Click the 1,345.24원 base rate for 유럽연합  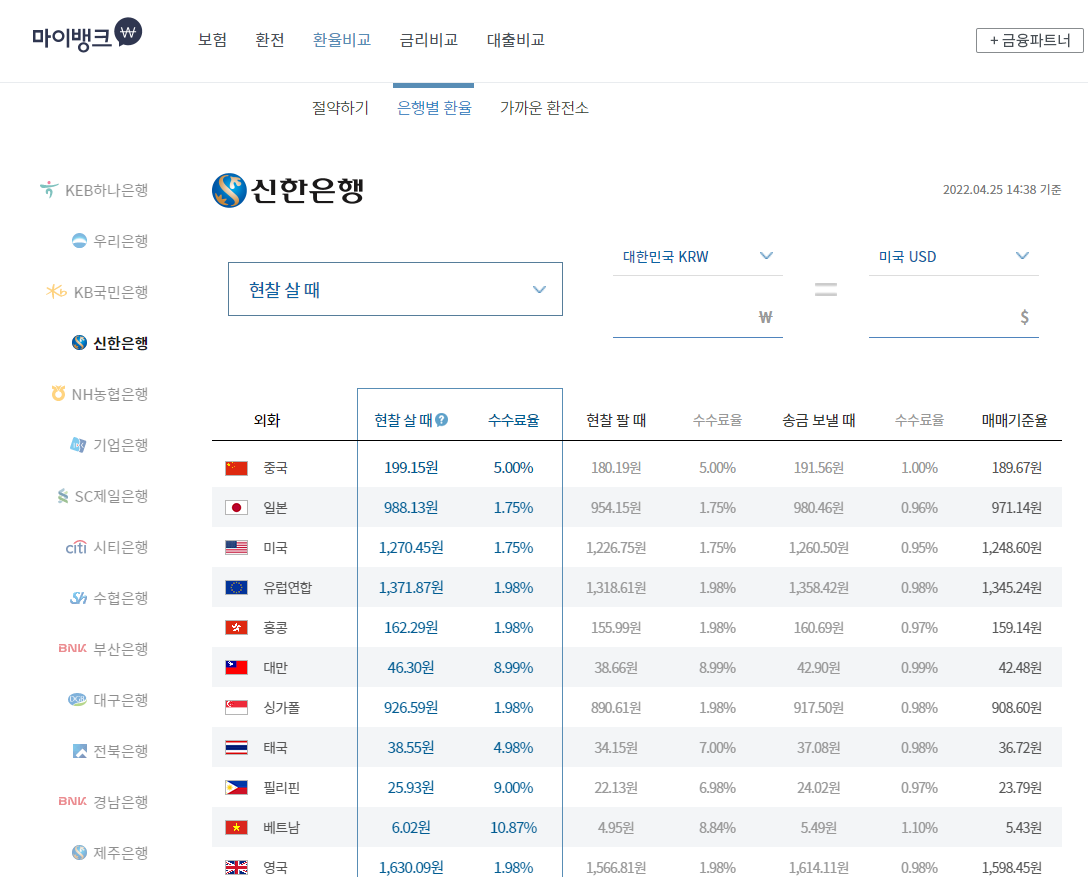point(1012,588)
